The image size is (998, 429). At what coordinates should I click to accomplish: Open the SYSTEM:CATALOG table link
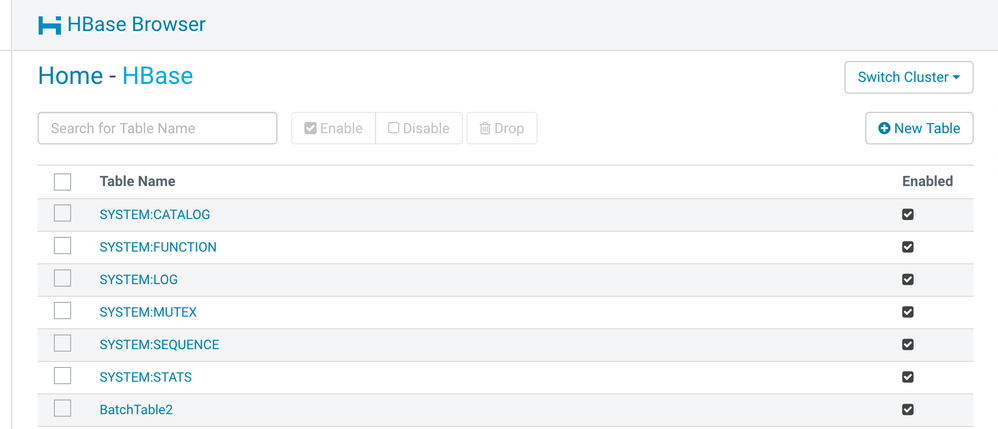[x=155, y=215]
